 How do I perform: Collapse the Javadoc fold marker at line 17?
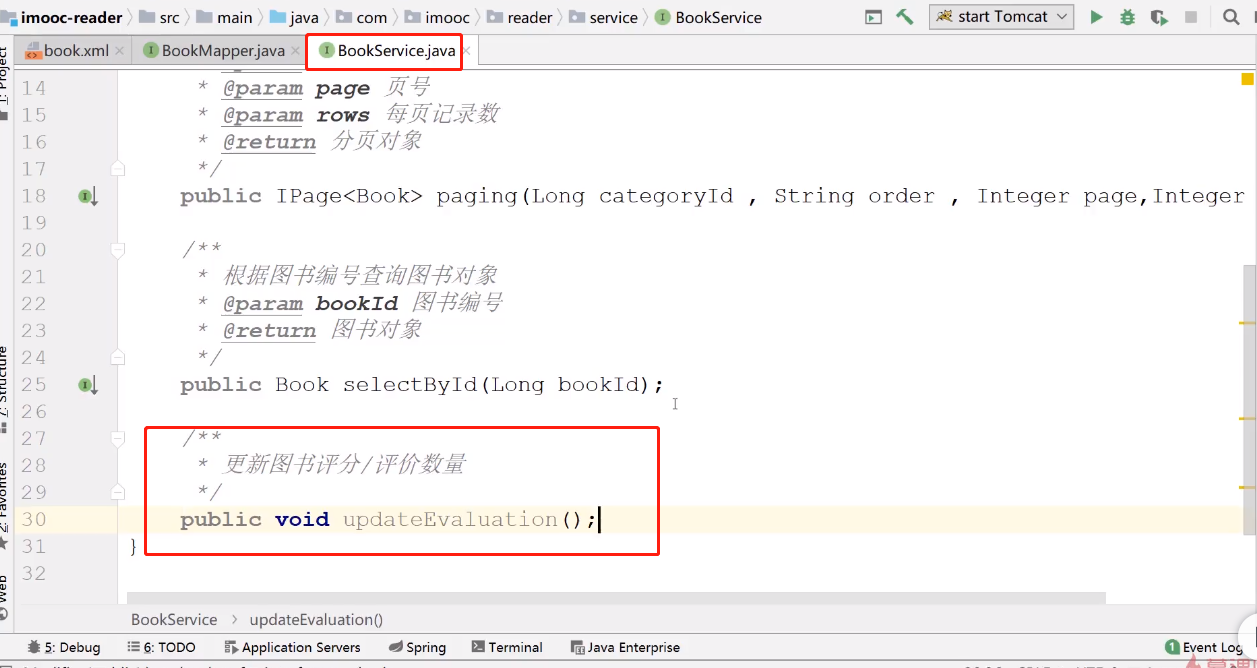(118, 169)
